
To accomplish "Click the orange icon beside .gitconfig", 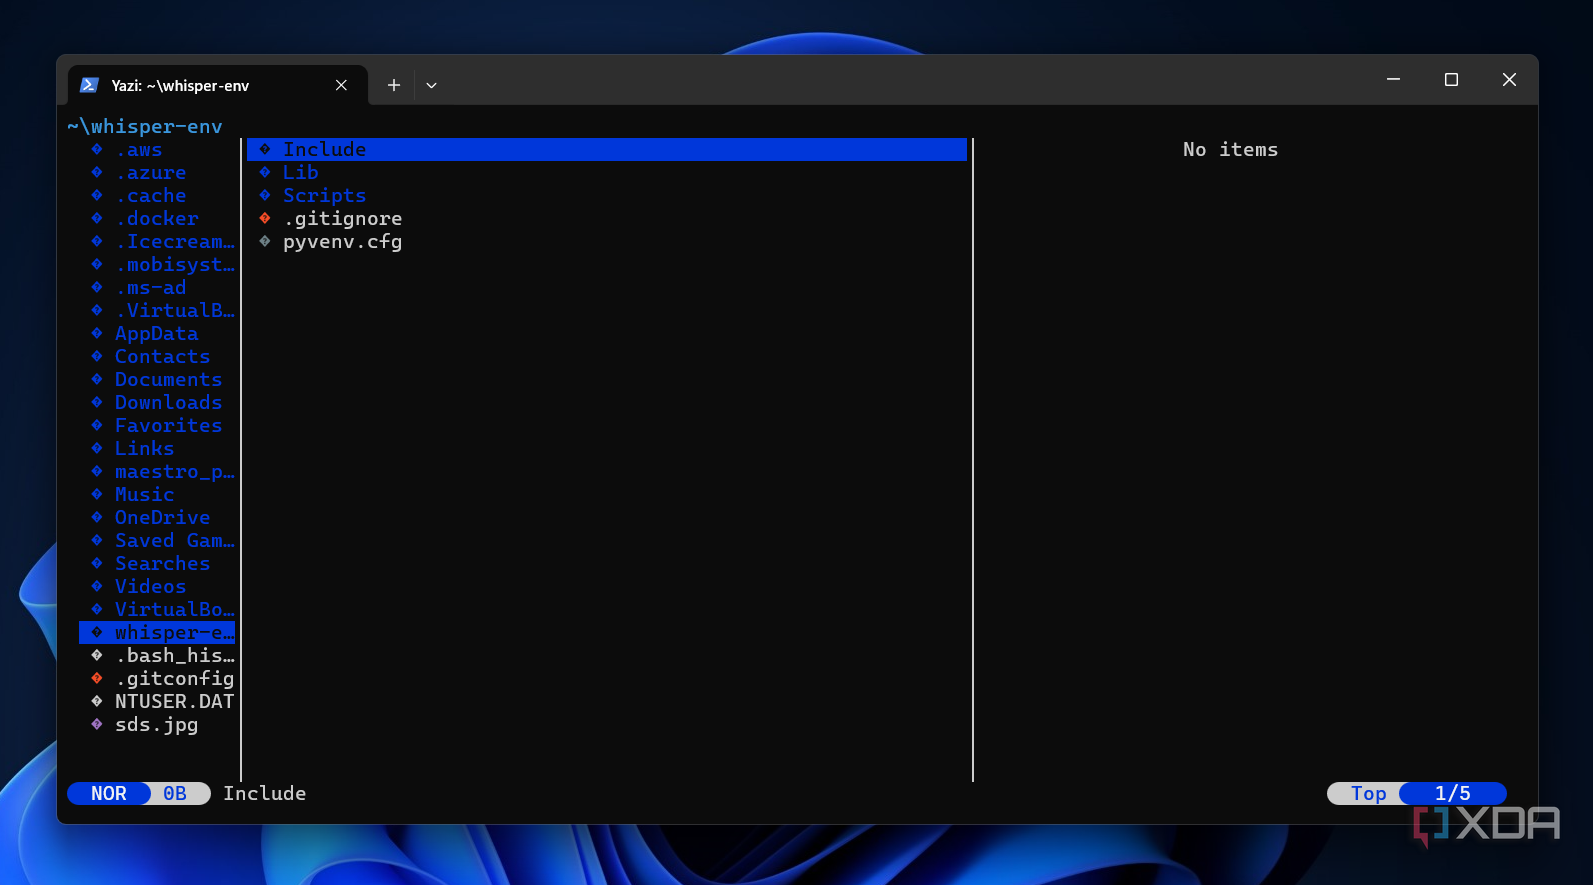I will click(x=97, y=678).
